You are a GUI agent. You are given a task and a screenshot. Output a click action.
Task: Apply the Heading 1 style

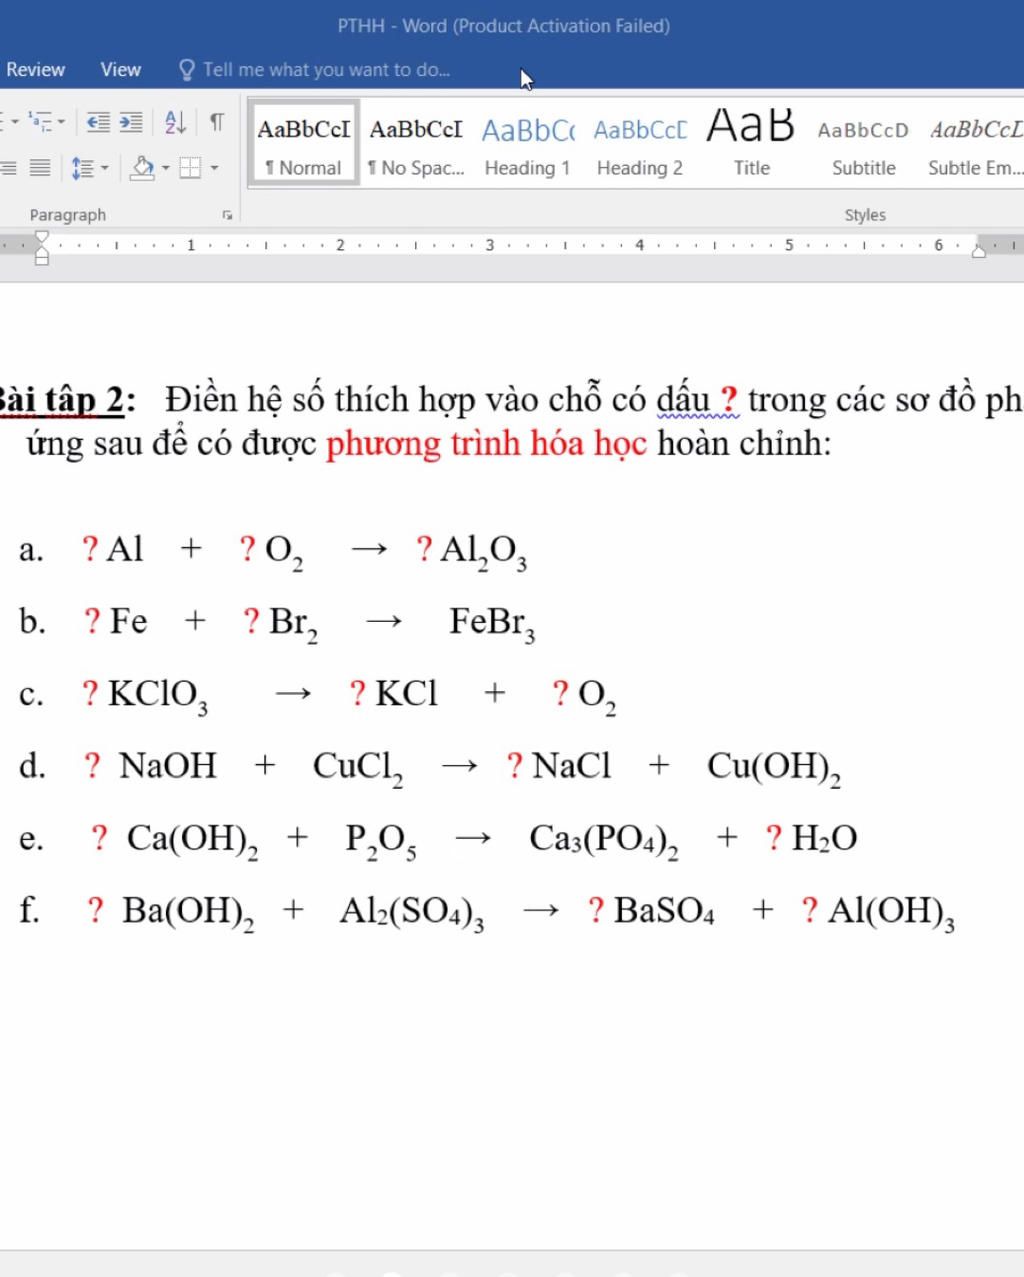pos(528,144)
